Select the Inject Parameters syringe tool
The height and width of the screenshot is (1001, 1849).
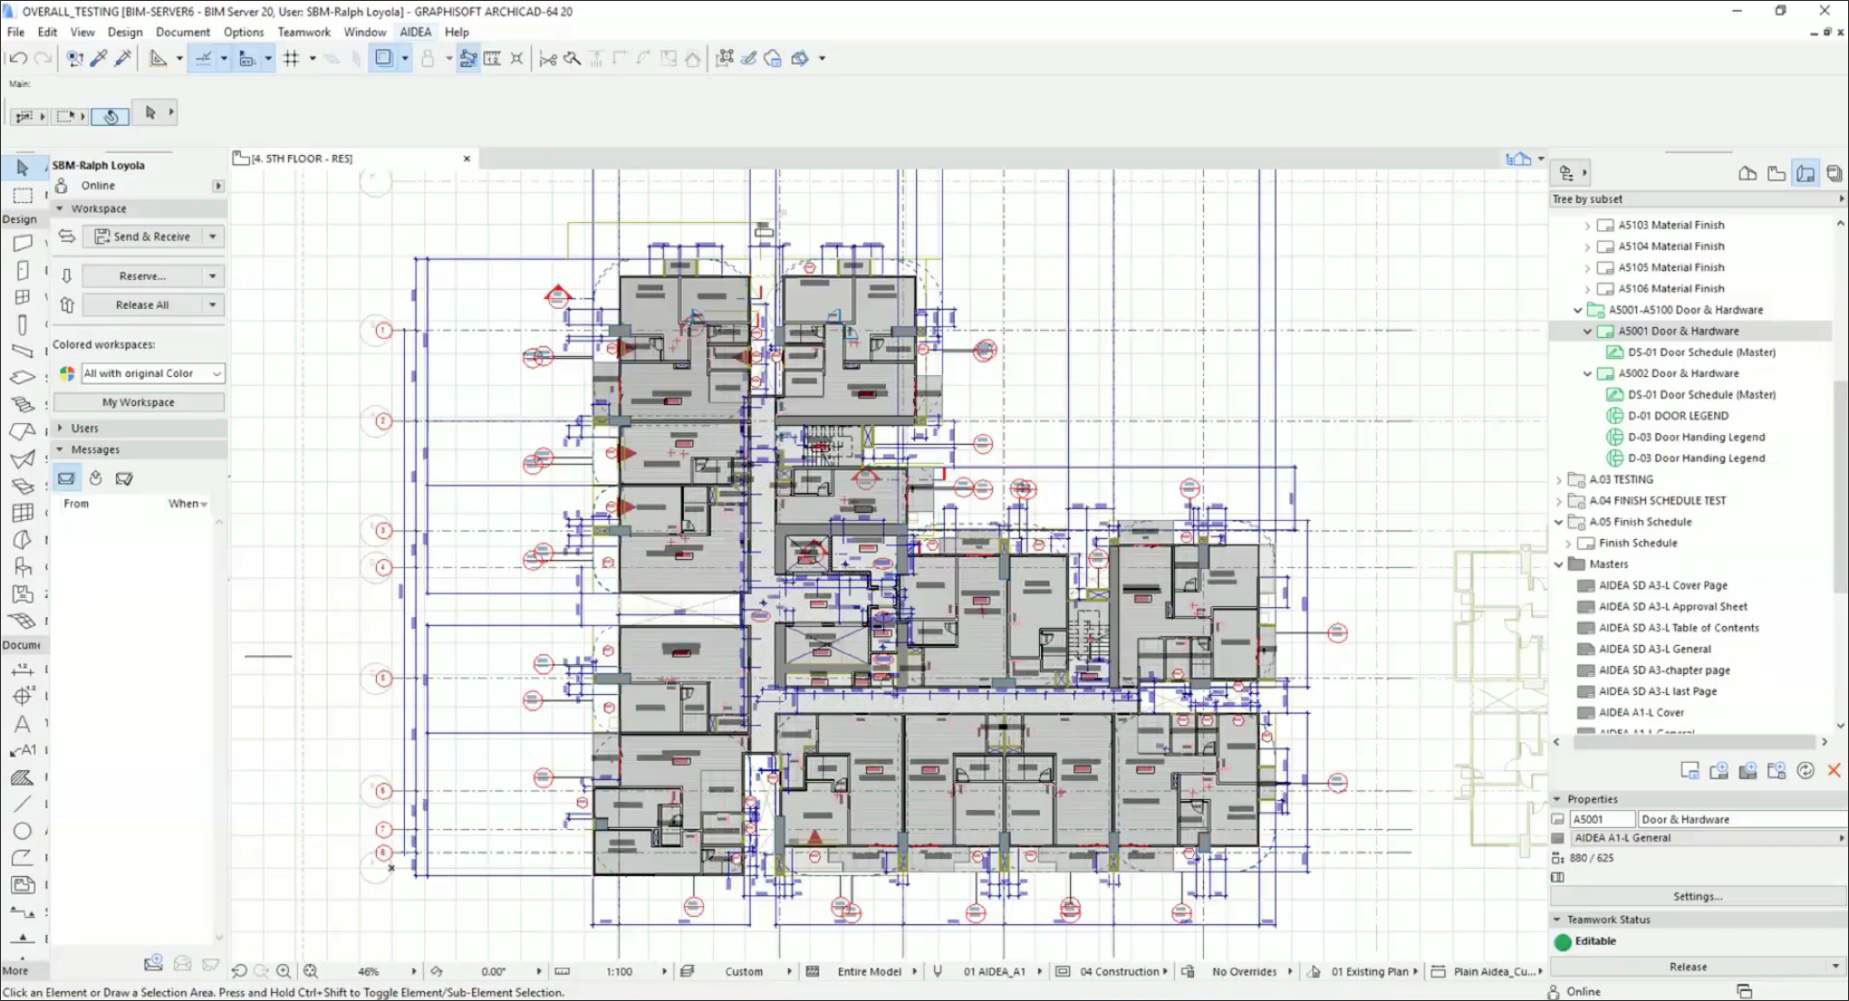click(x=123, y=58)
